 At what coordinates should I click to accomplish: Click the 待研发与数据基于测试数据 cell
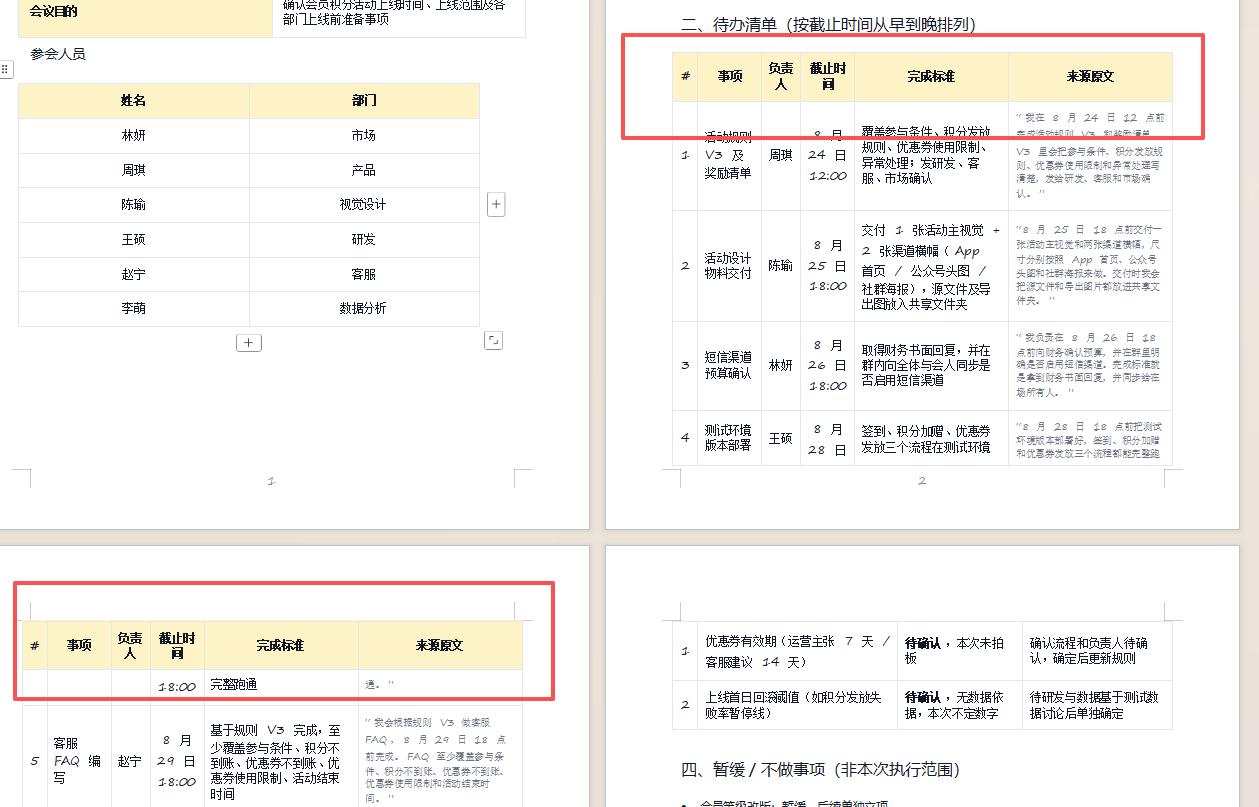(1097, 705)
